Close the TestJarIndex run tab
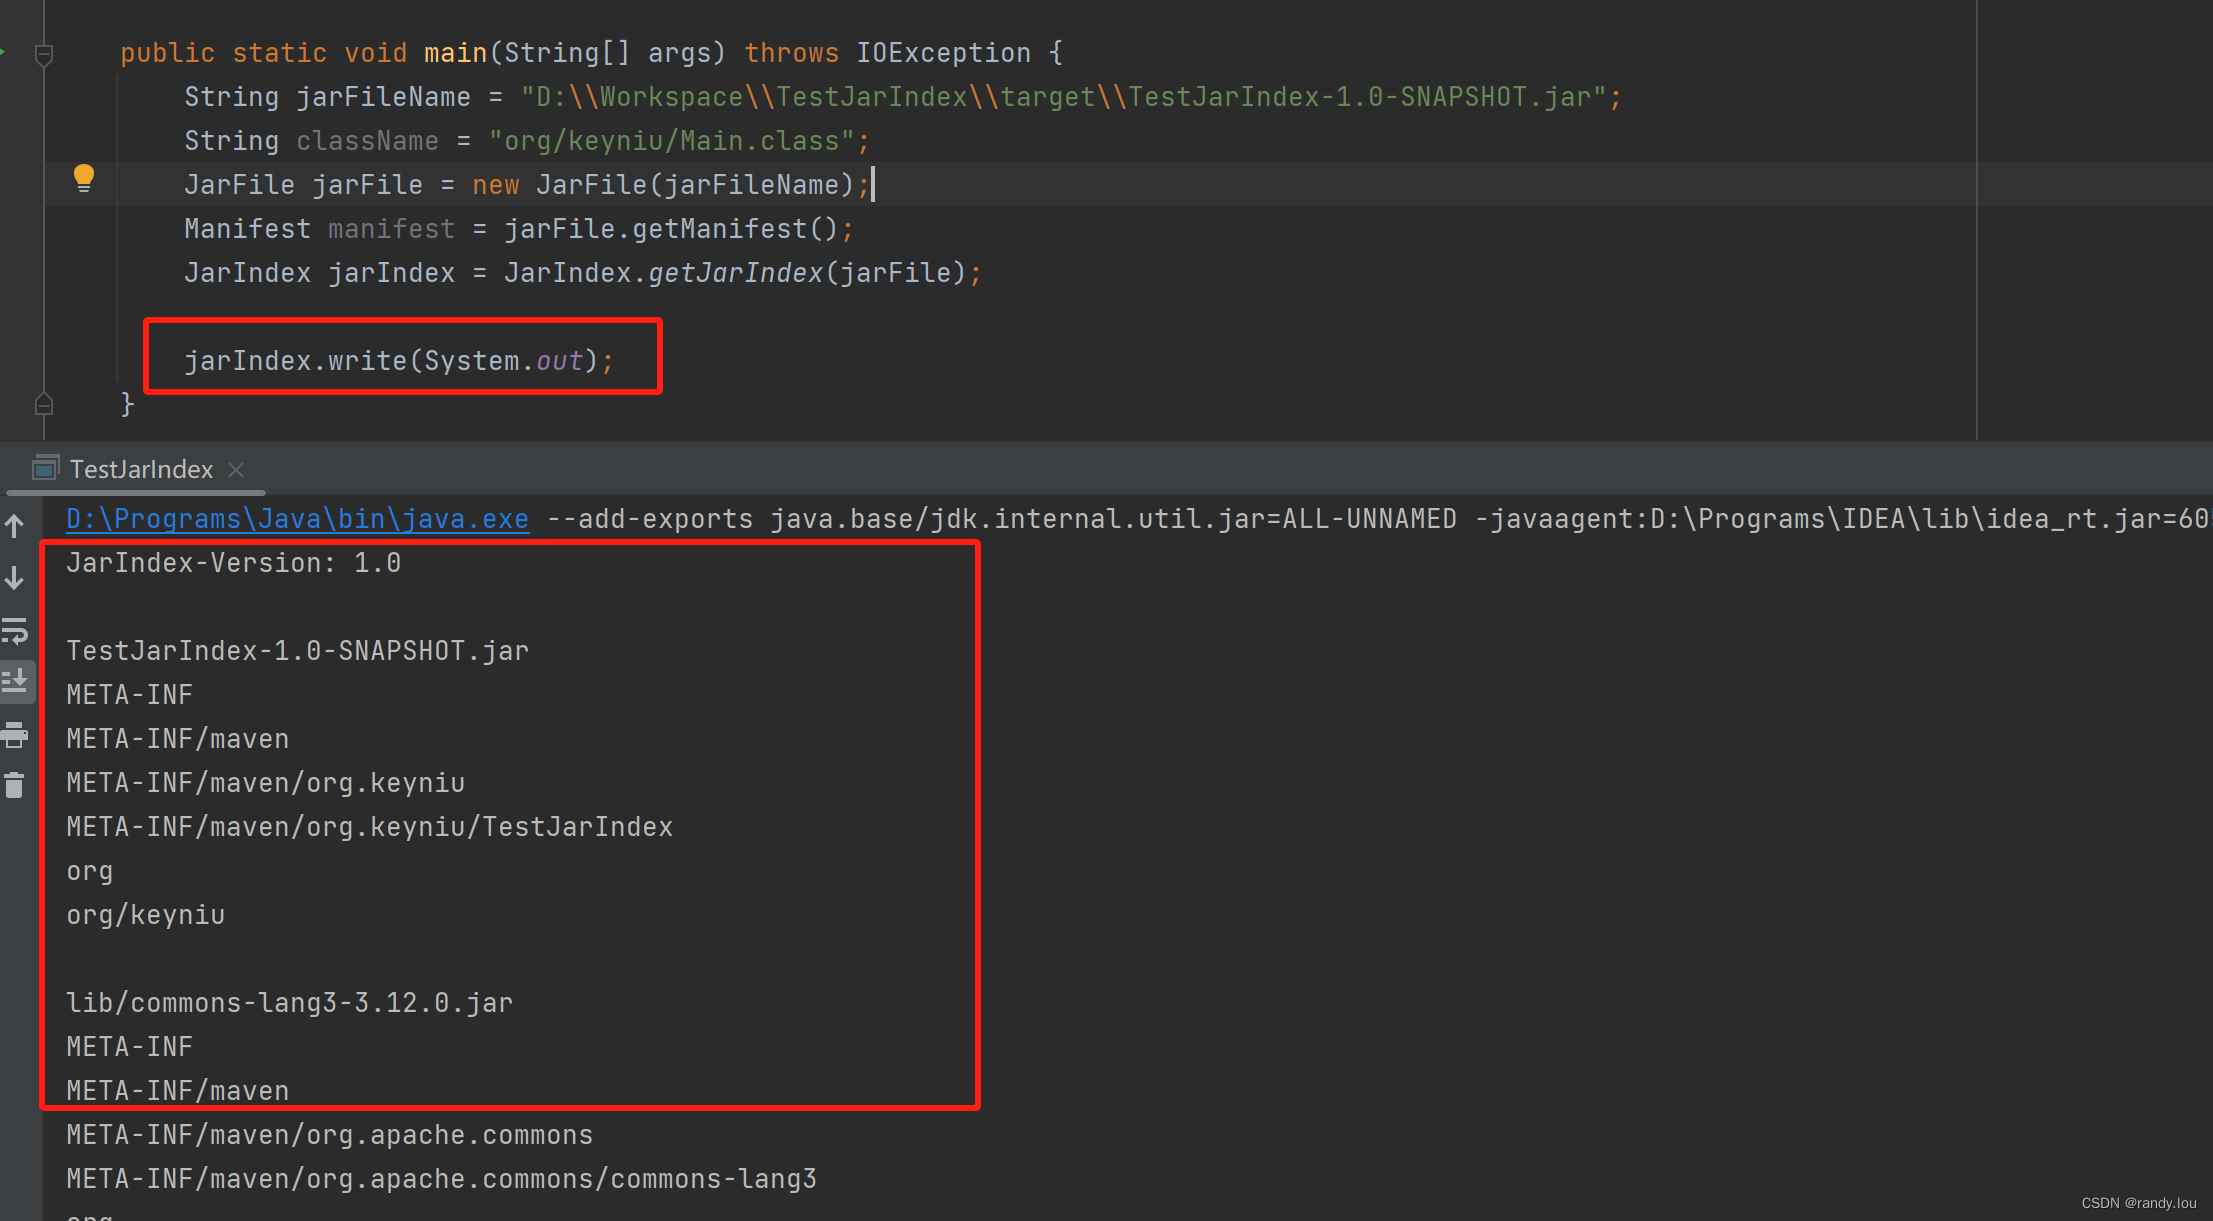The width and height of the screenshot is (2213, 1221). [x=235, y=469]
